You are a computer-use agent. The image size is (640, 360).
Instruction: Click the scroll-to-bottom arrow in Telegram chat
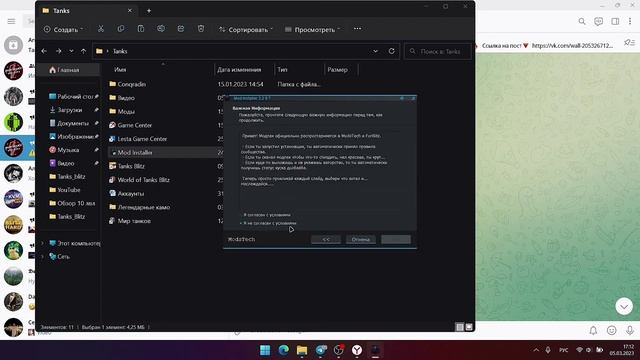624,306
